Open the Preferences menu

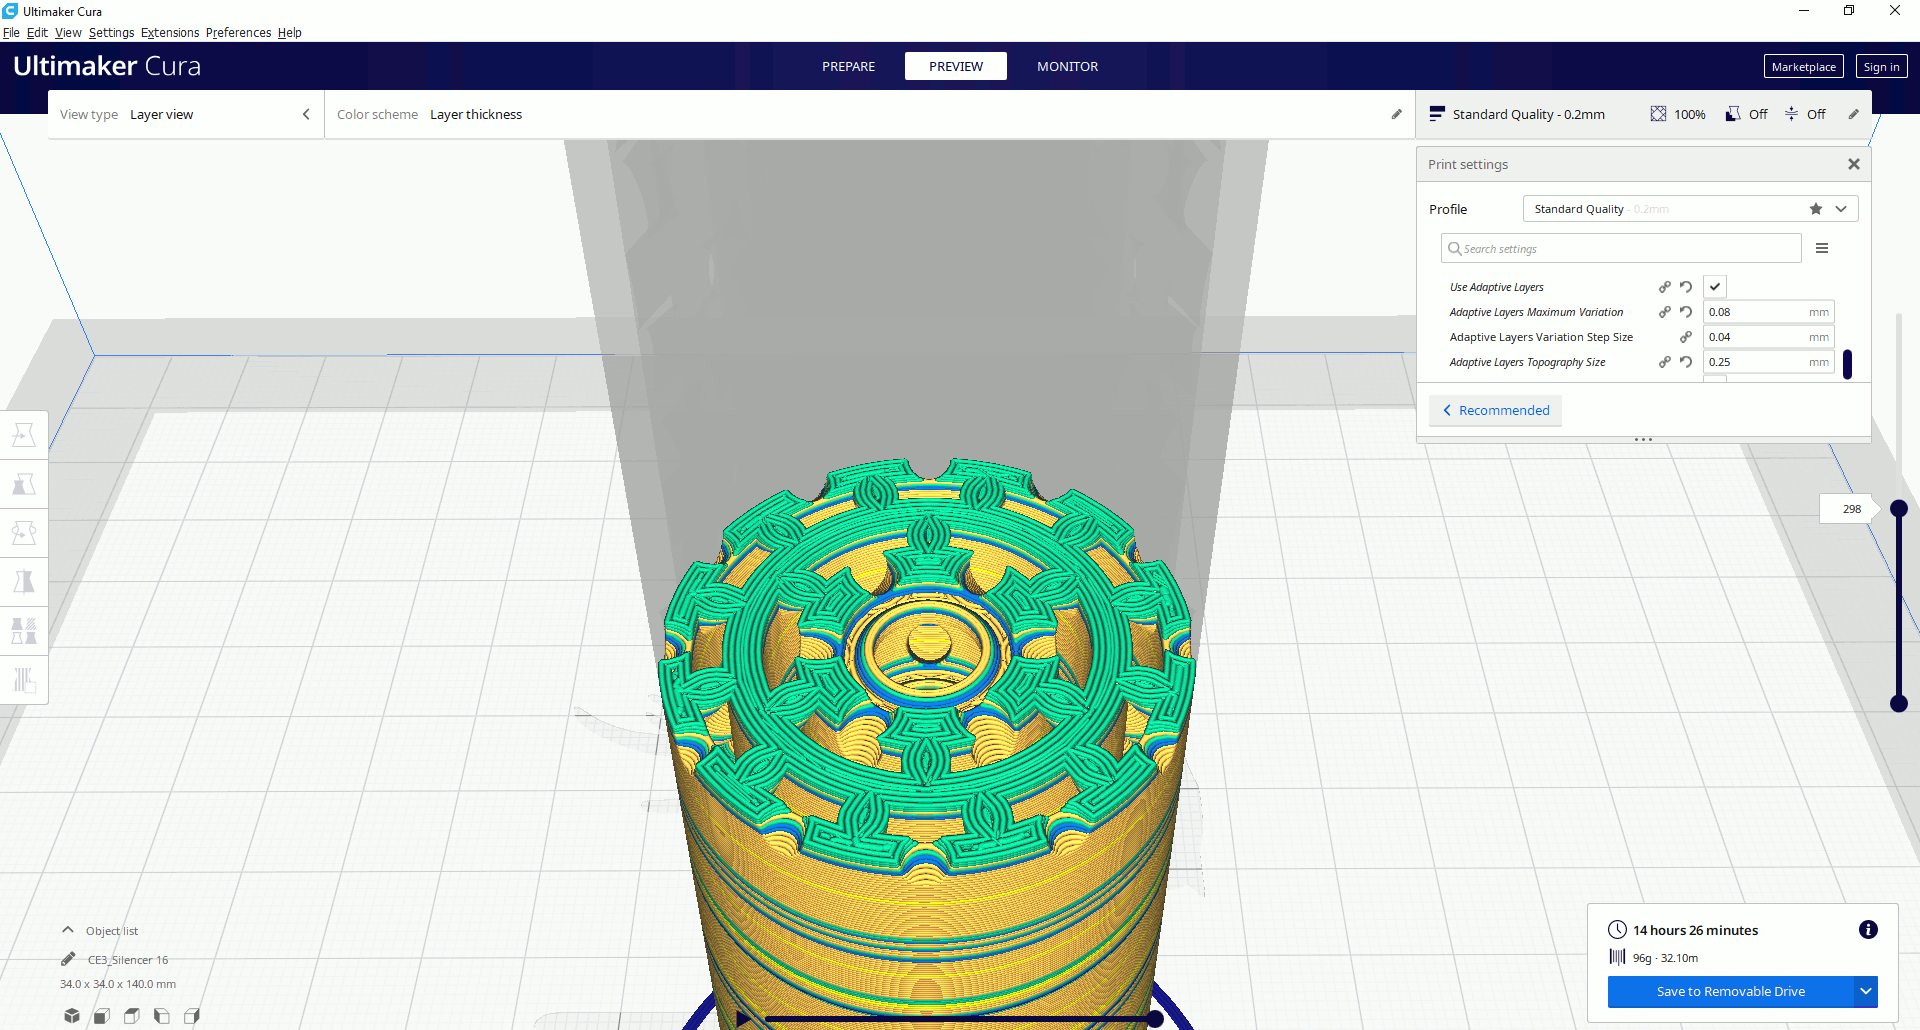pos(238,32)
